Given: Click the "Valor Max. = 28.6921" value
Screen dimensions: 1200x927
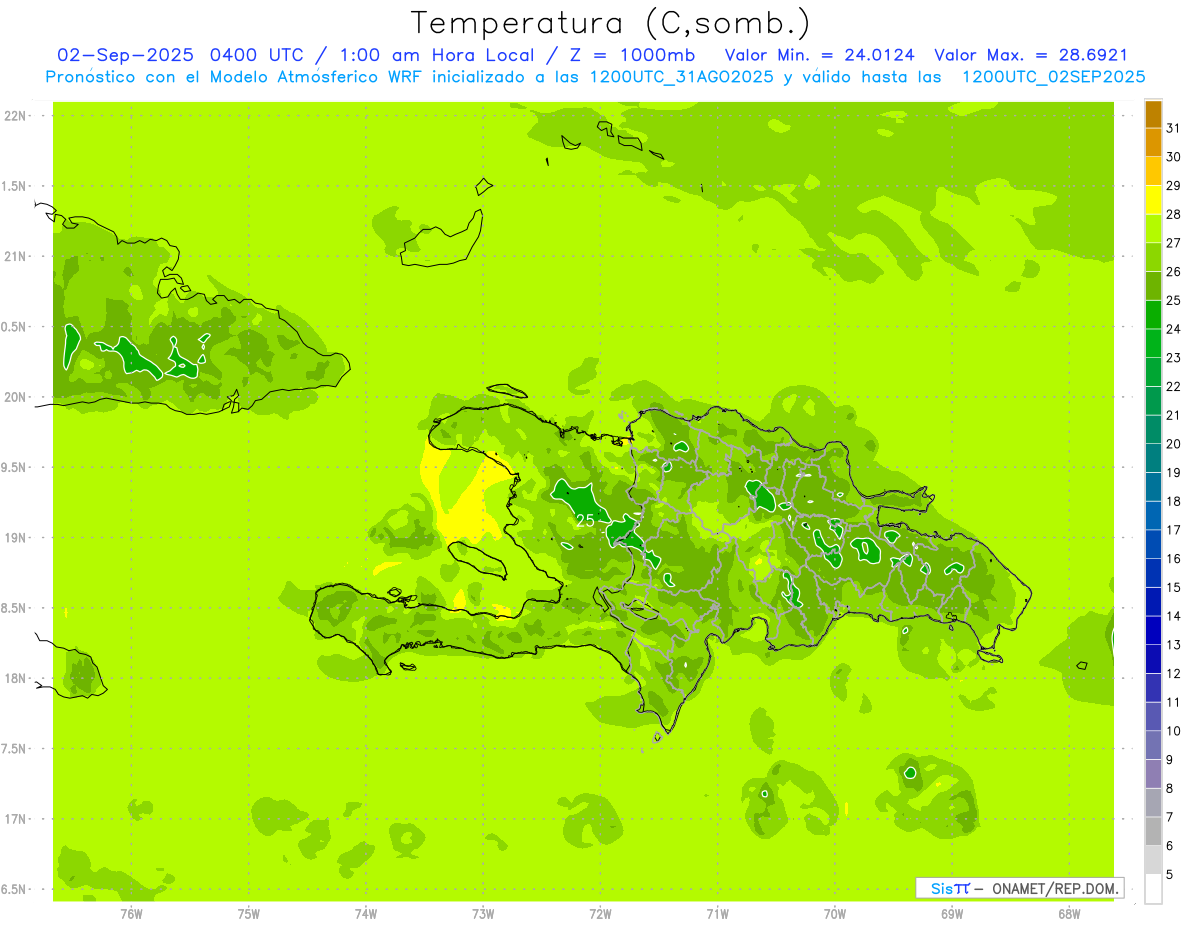Looking at the screenshot, I should point(1031,55).
